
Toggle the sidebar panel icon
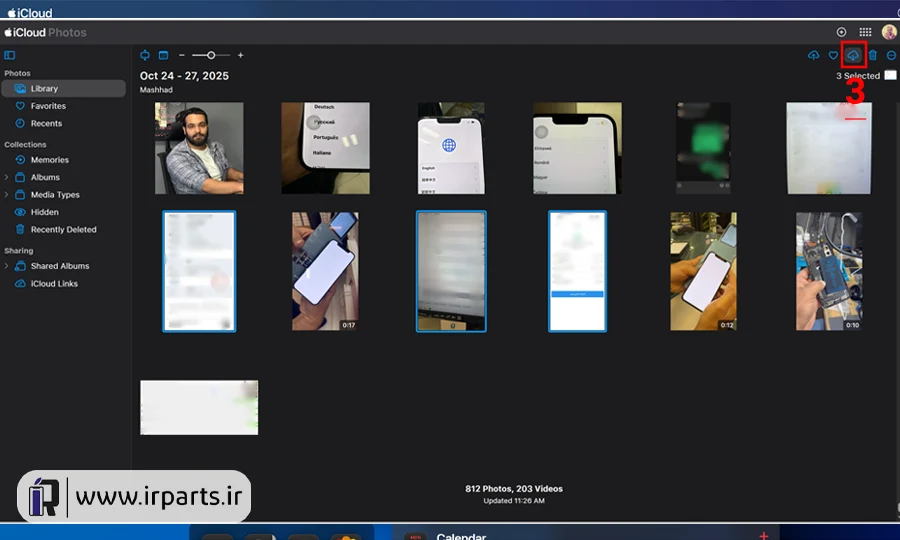point(10,56)
